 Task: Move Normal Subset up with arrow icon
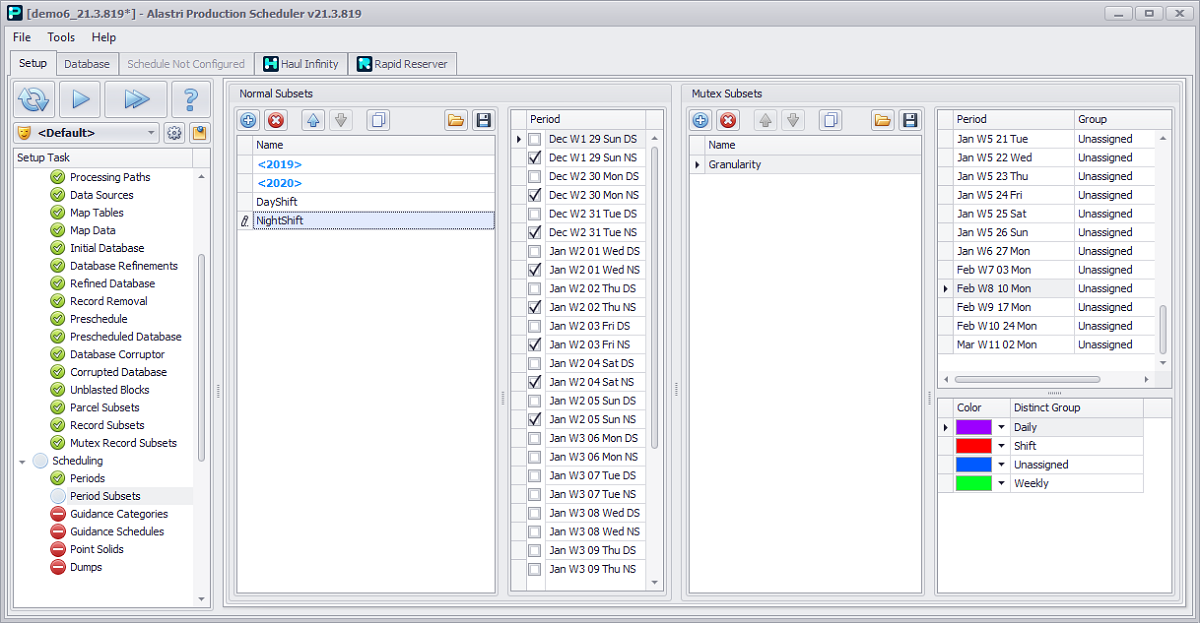(x=313, y=120)
